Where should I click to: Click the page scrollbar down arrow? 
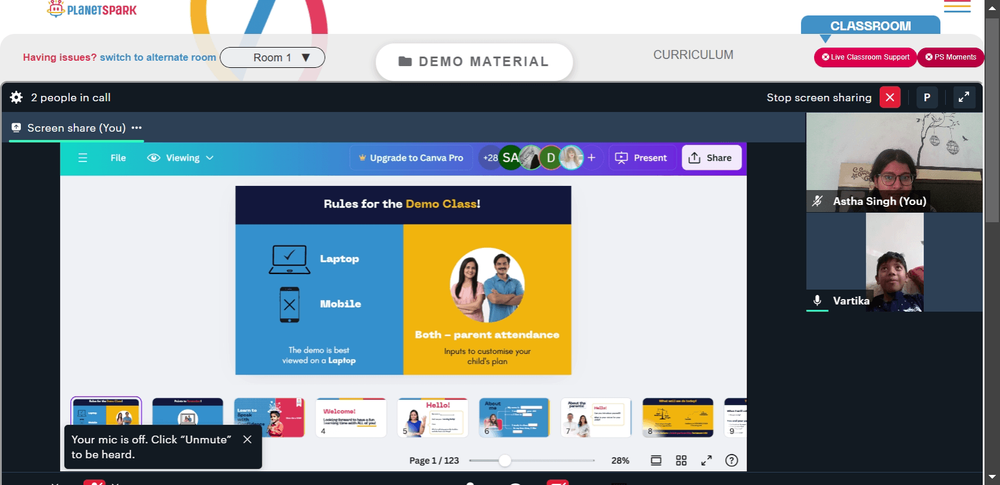click(x=993, y=479)
